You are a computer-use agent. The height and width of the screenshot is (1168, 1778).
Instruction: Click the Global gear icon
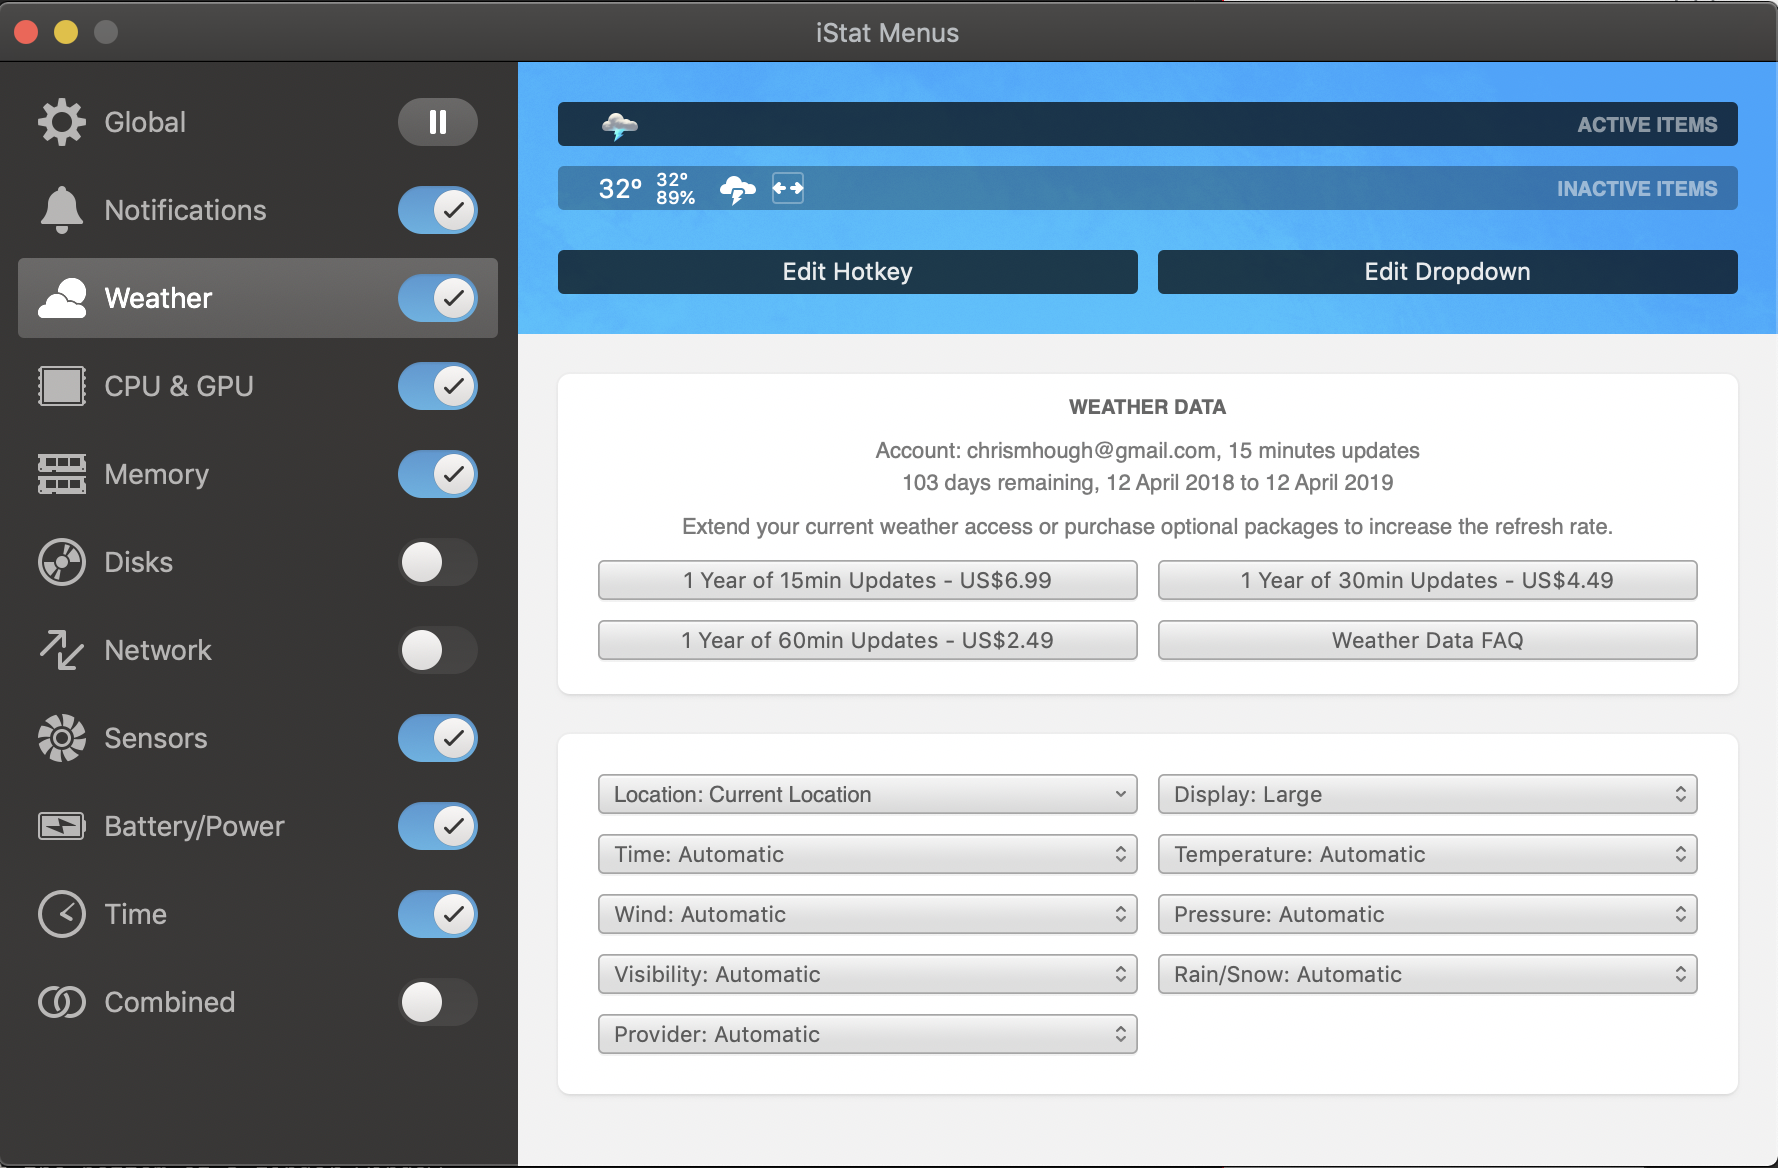pos(62,122)
